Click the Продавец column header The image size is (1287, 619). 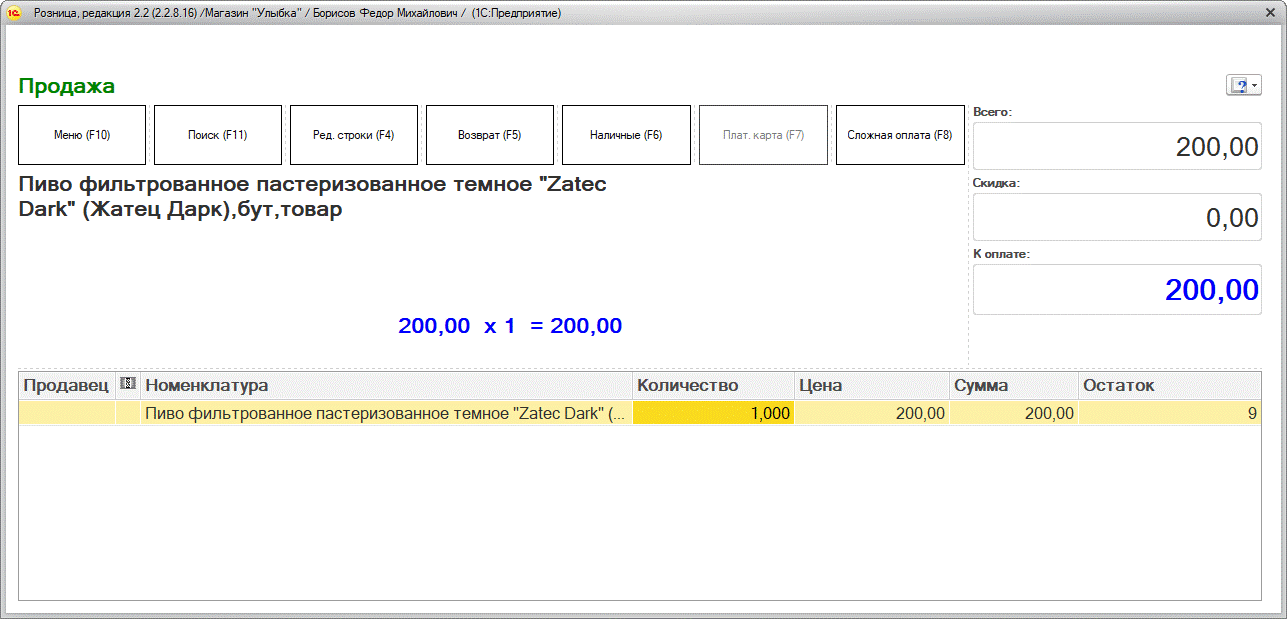click(x=67, y=386)
